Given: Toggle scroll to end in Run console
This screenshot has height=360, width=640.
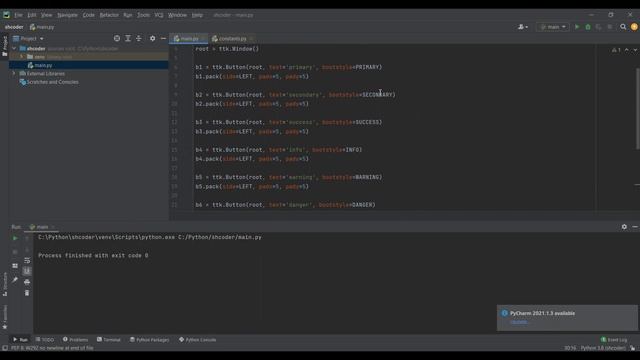Looking at the screenshot, I should pyautogui.click(x=27, y=271).
